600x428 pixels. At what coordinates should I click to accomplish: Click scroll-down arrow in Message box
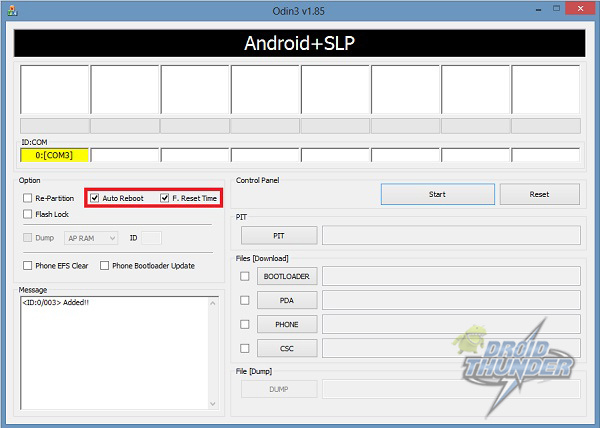pyautogui.click(x=213, y=404)
